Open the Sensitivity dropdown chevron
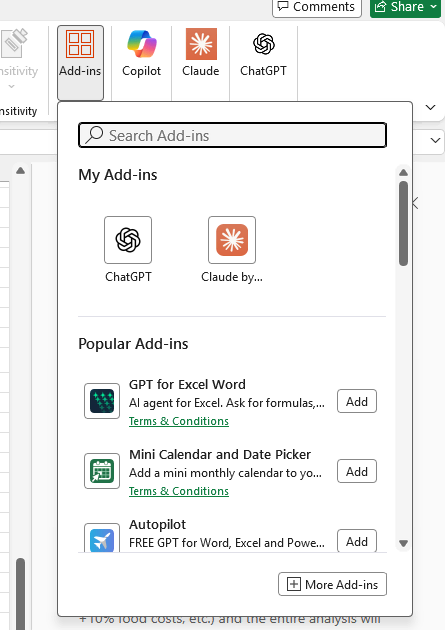This screenshot has height=630, width=445. pos(11,86)
